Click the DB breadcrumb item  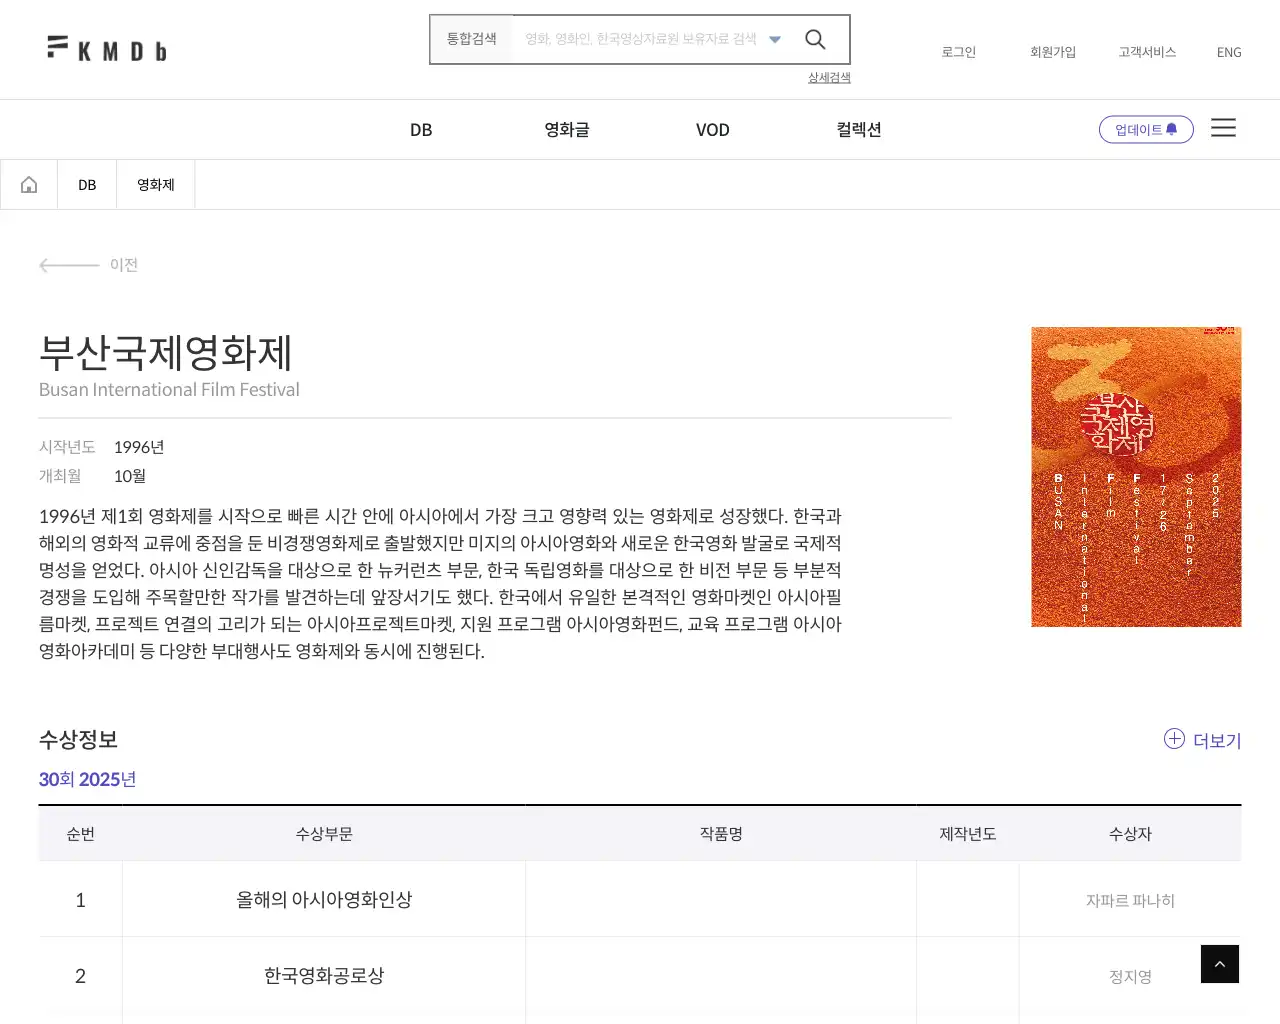[87, 185]
